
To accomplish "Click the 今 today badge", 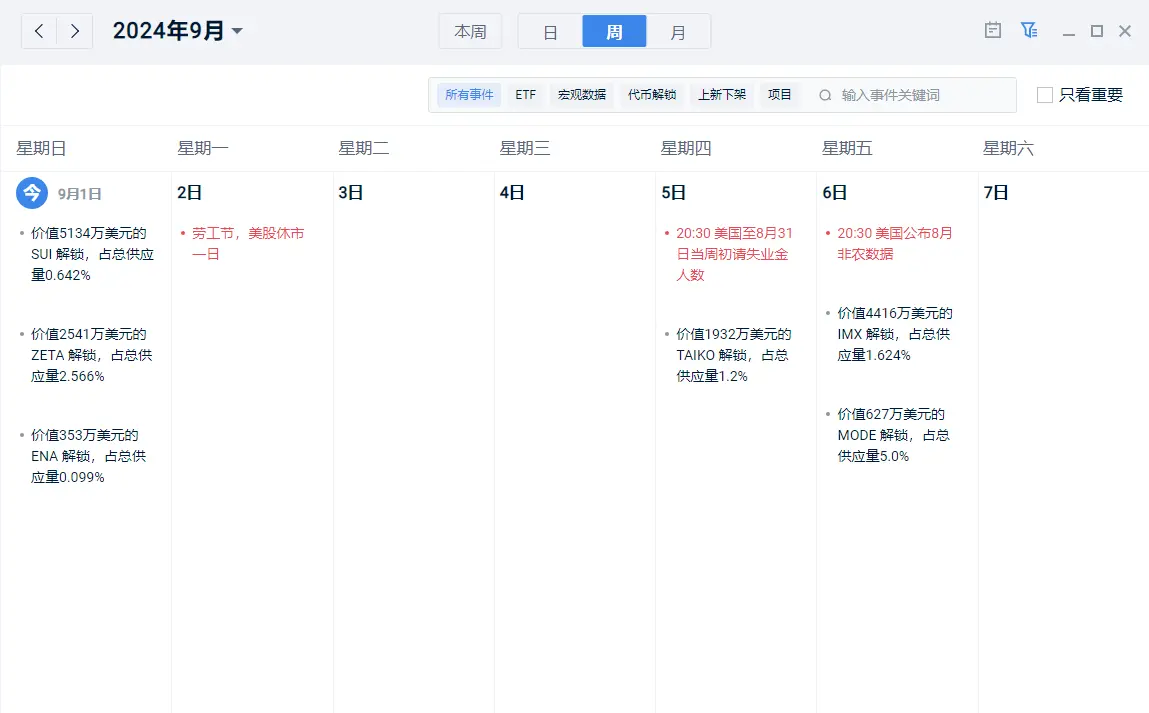I will (32, 193).
